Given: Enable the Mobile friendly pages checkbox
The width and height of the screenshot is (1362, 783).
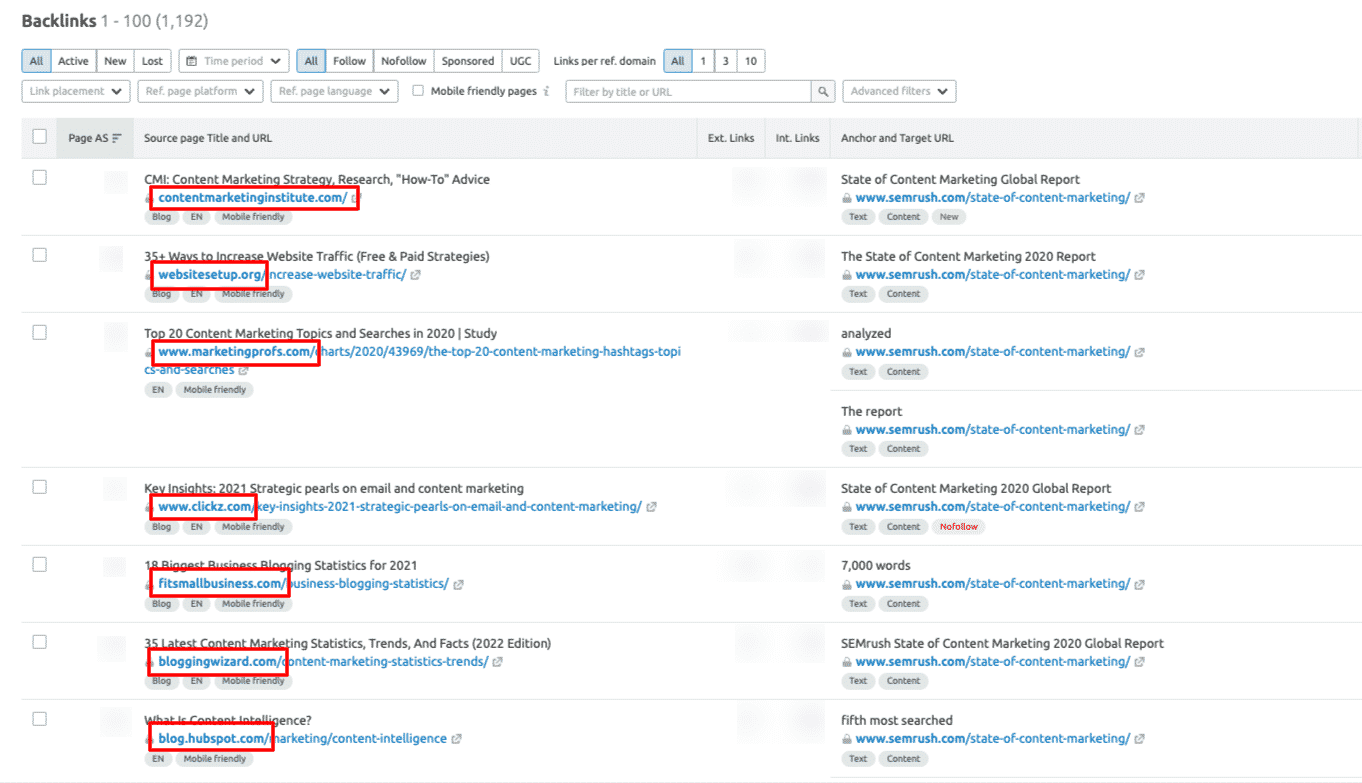Looking at the screenshot, I should pyautogui.click(x=419, y=91).
